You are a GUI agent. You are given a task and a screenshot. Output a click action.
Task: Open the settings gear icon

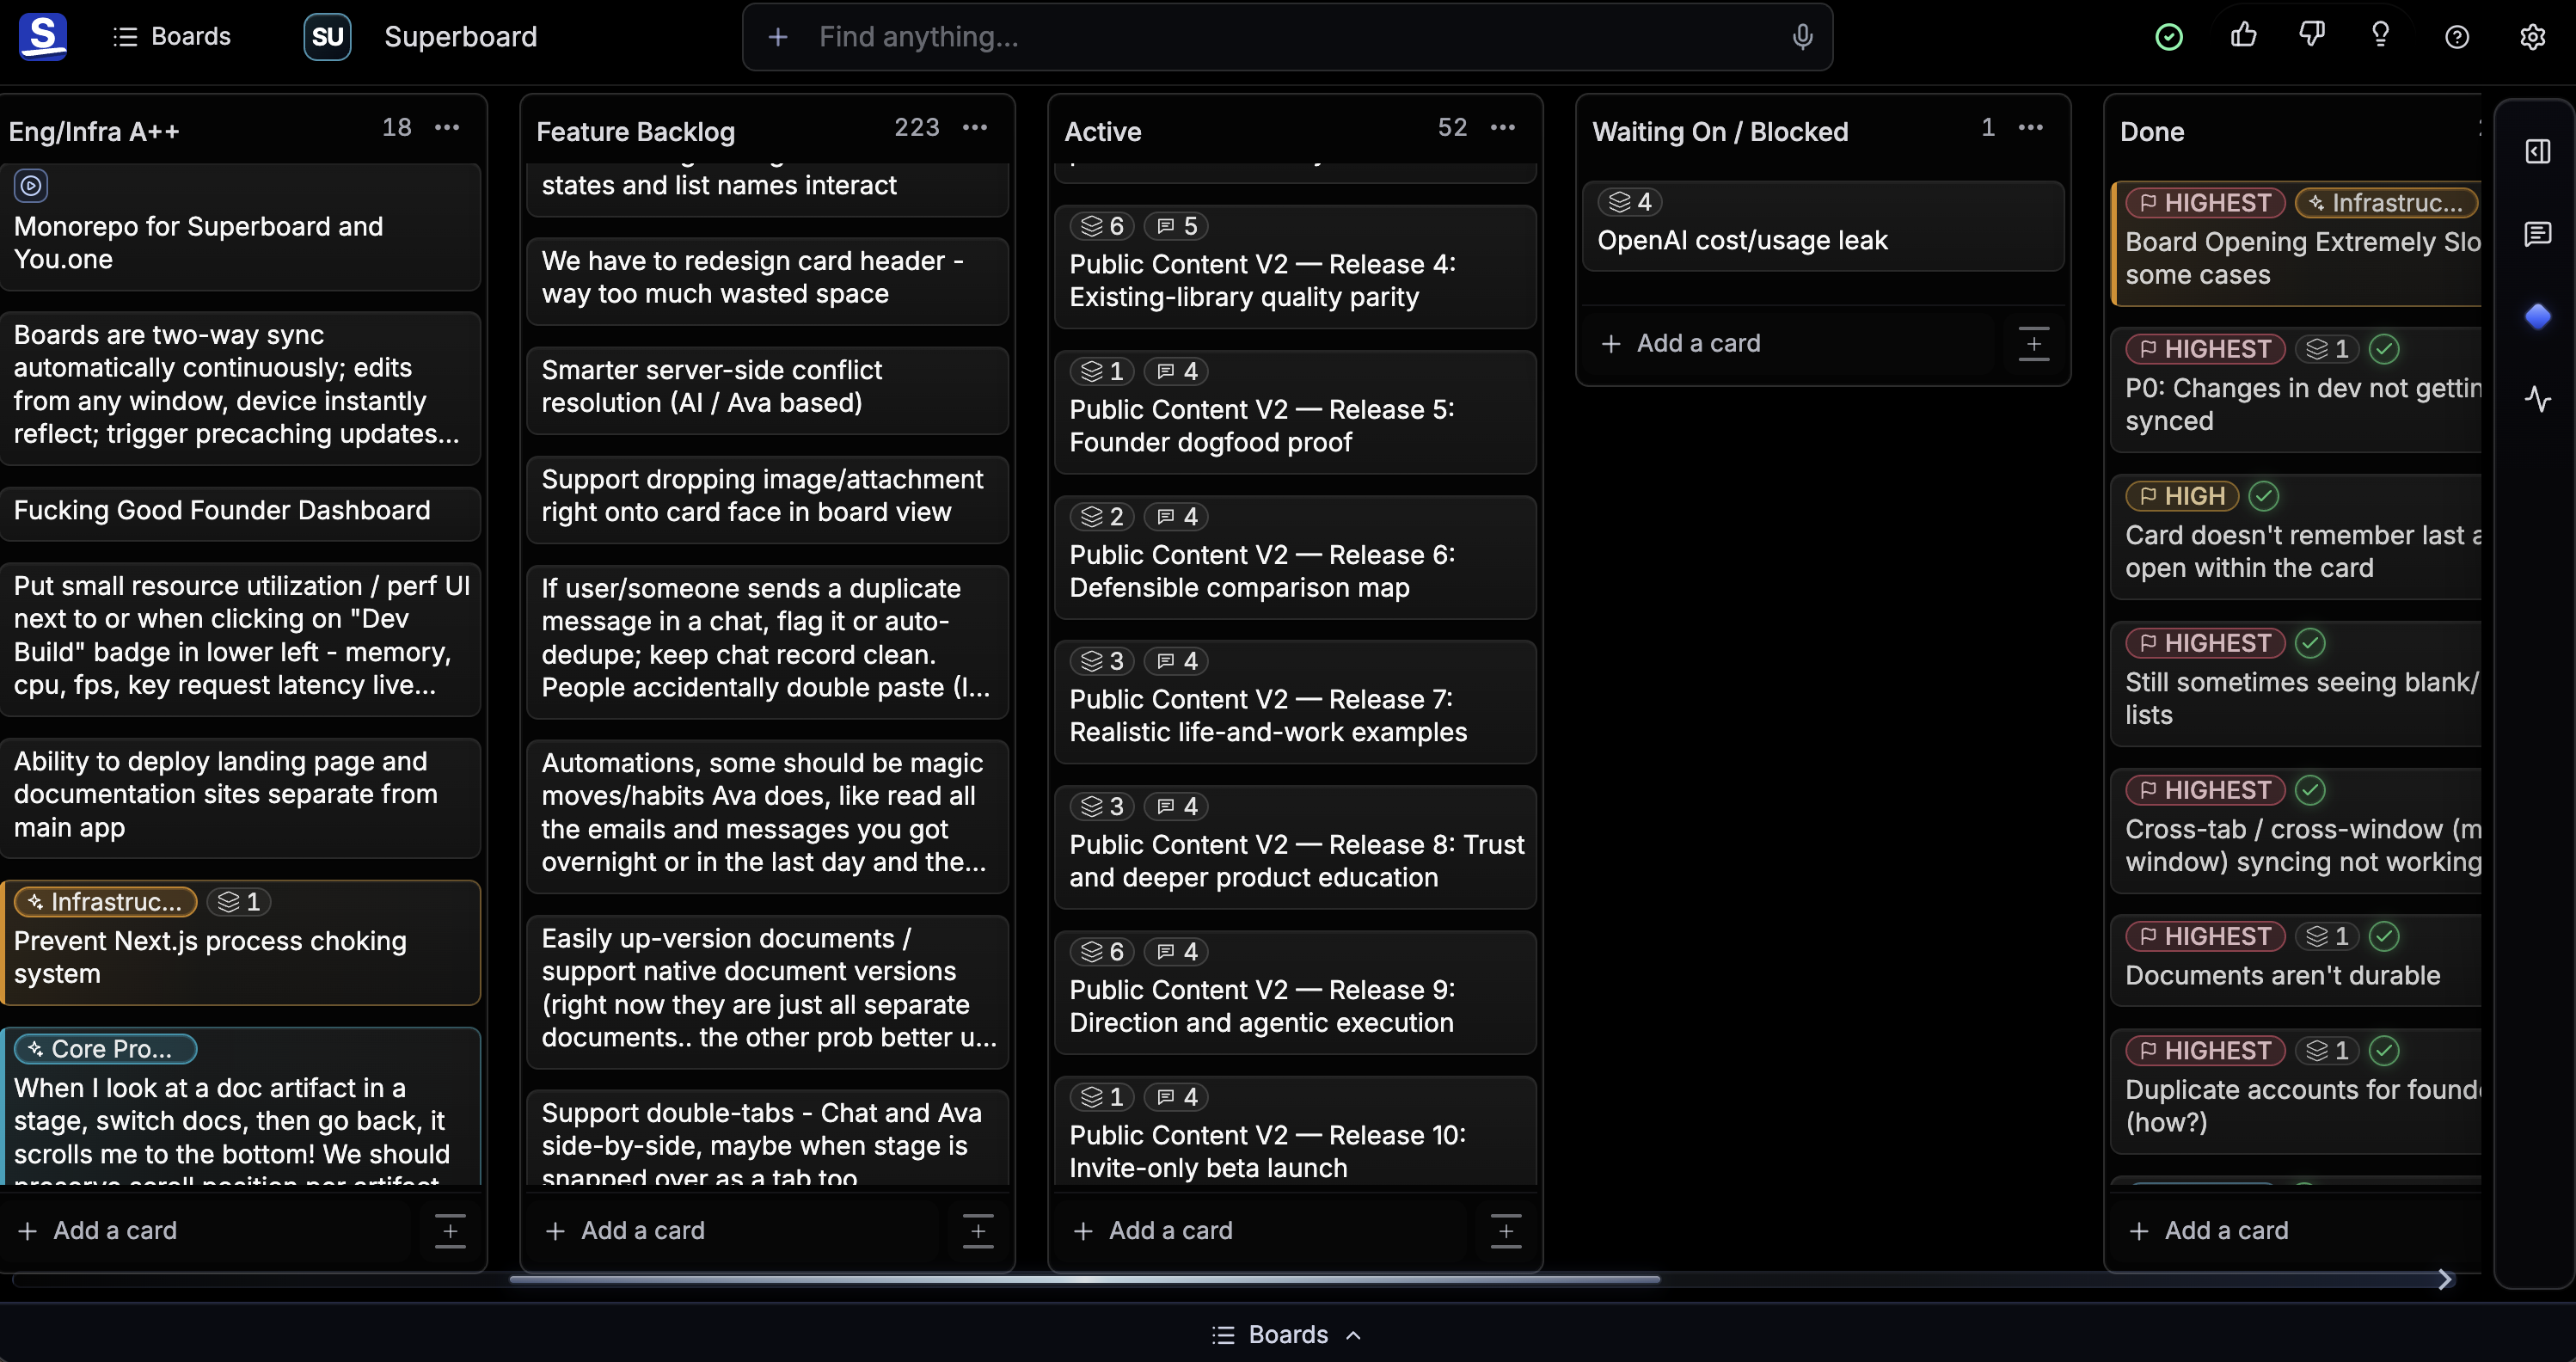(x=2532, y=37)
